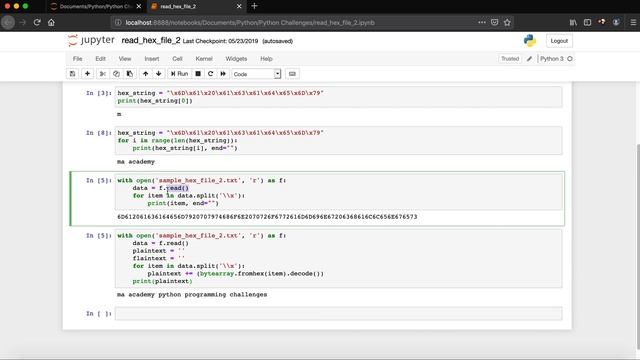Click plaintext bytearray cell editor
This screenshot has width=640, height=360.
(x=338, y=258)
